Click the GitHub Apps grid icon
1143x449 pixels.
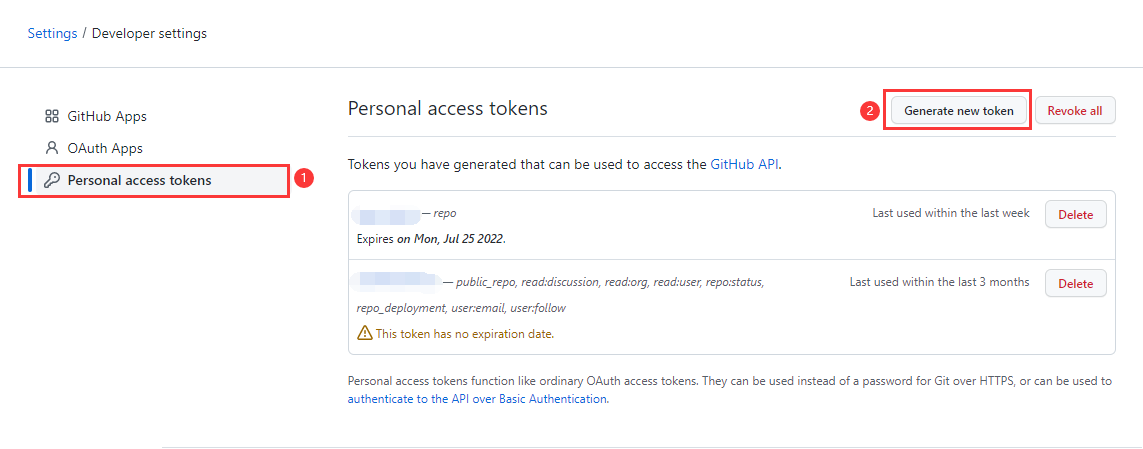coord(52,116)
